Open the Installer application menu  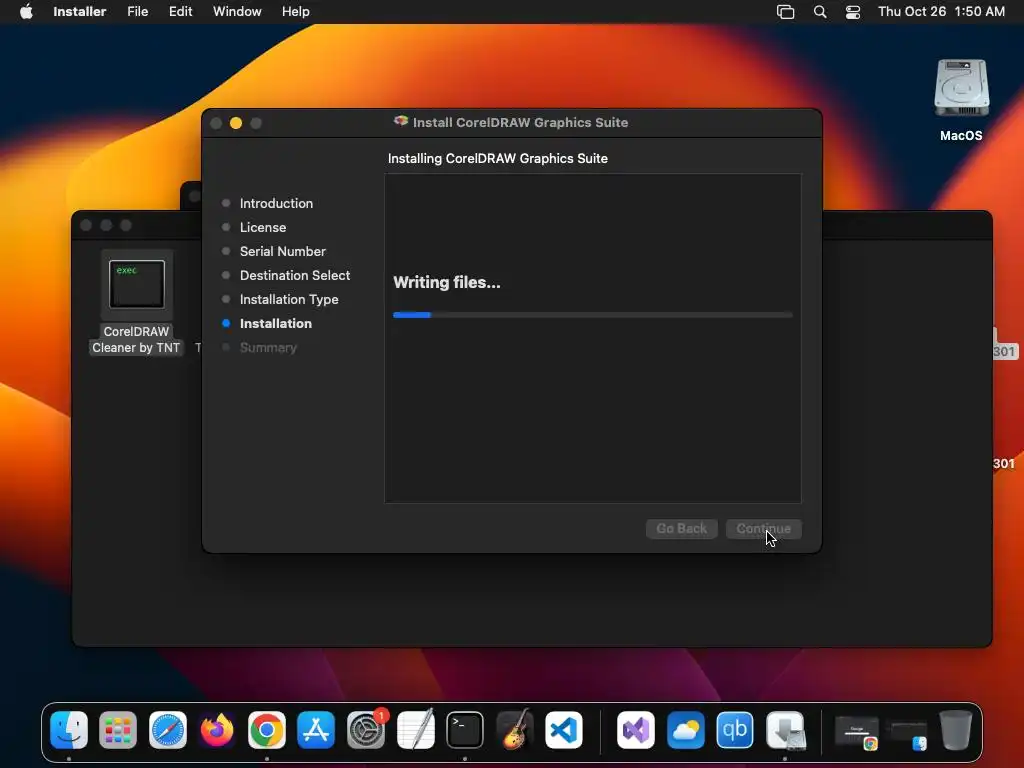(80, 12)
